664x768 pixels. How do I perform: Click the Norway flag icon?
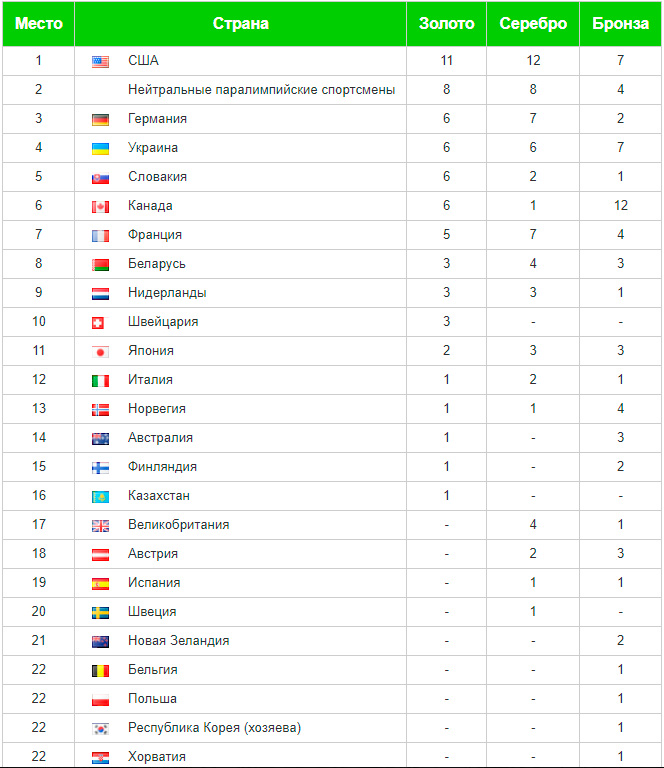click(100, 409)
